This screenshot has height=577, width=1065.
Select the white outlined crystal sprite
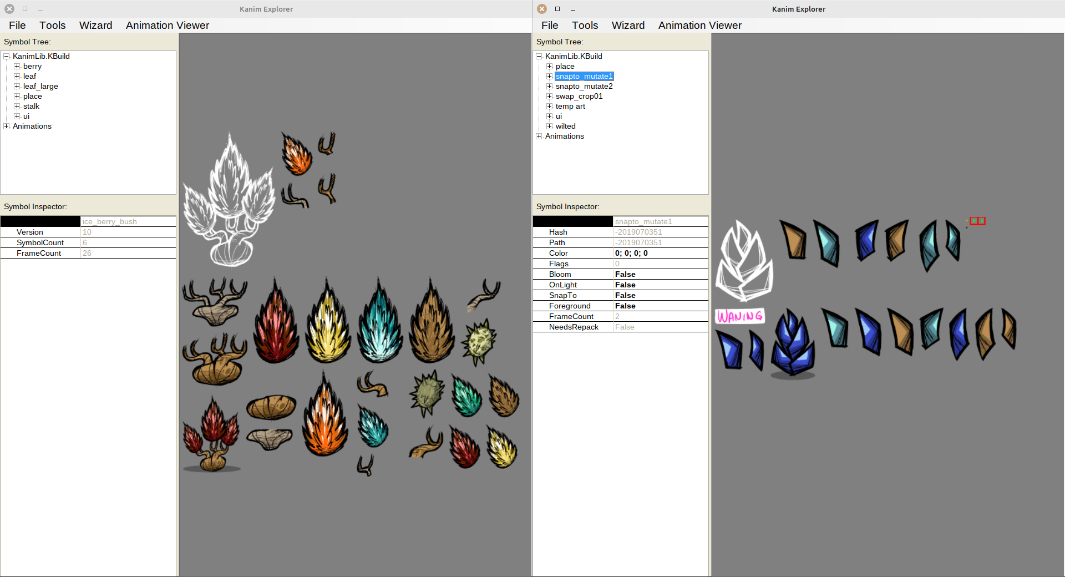click(x=742, y=262)
